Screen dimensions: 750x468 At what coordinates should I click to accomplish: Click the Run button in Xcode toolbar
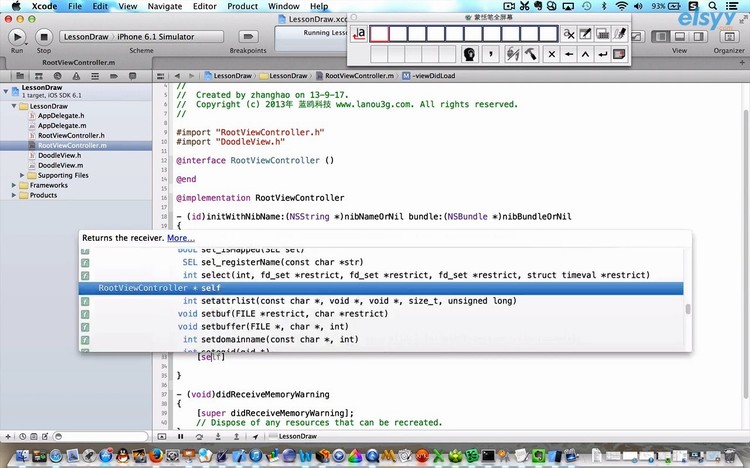point(17,37)
